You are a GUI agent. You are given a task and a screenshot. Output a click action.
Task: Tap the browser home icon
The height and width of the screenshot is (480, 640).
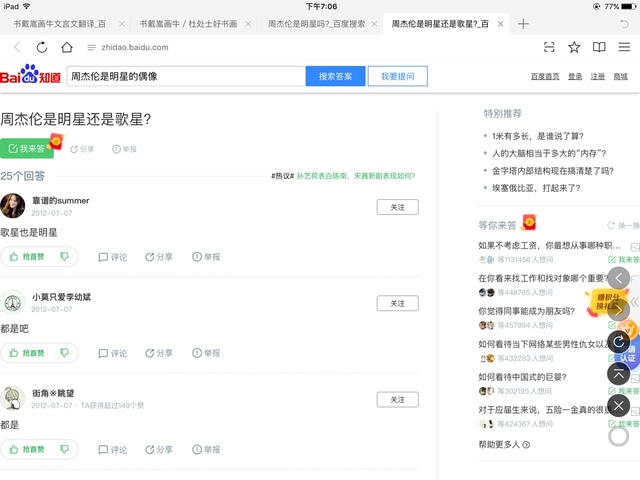pyautogui.click(x=66, y=47)
